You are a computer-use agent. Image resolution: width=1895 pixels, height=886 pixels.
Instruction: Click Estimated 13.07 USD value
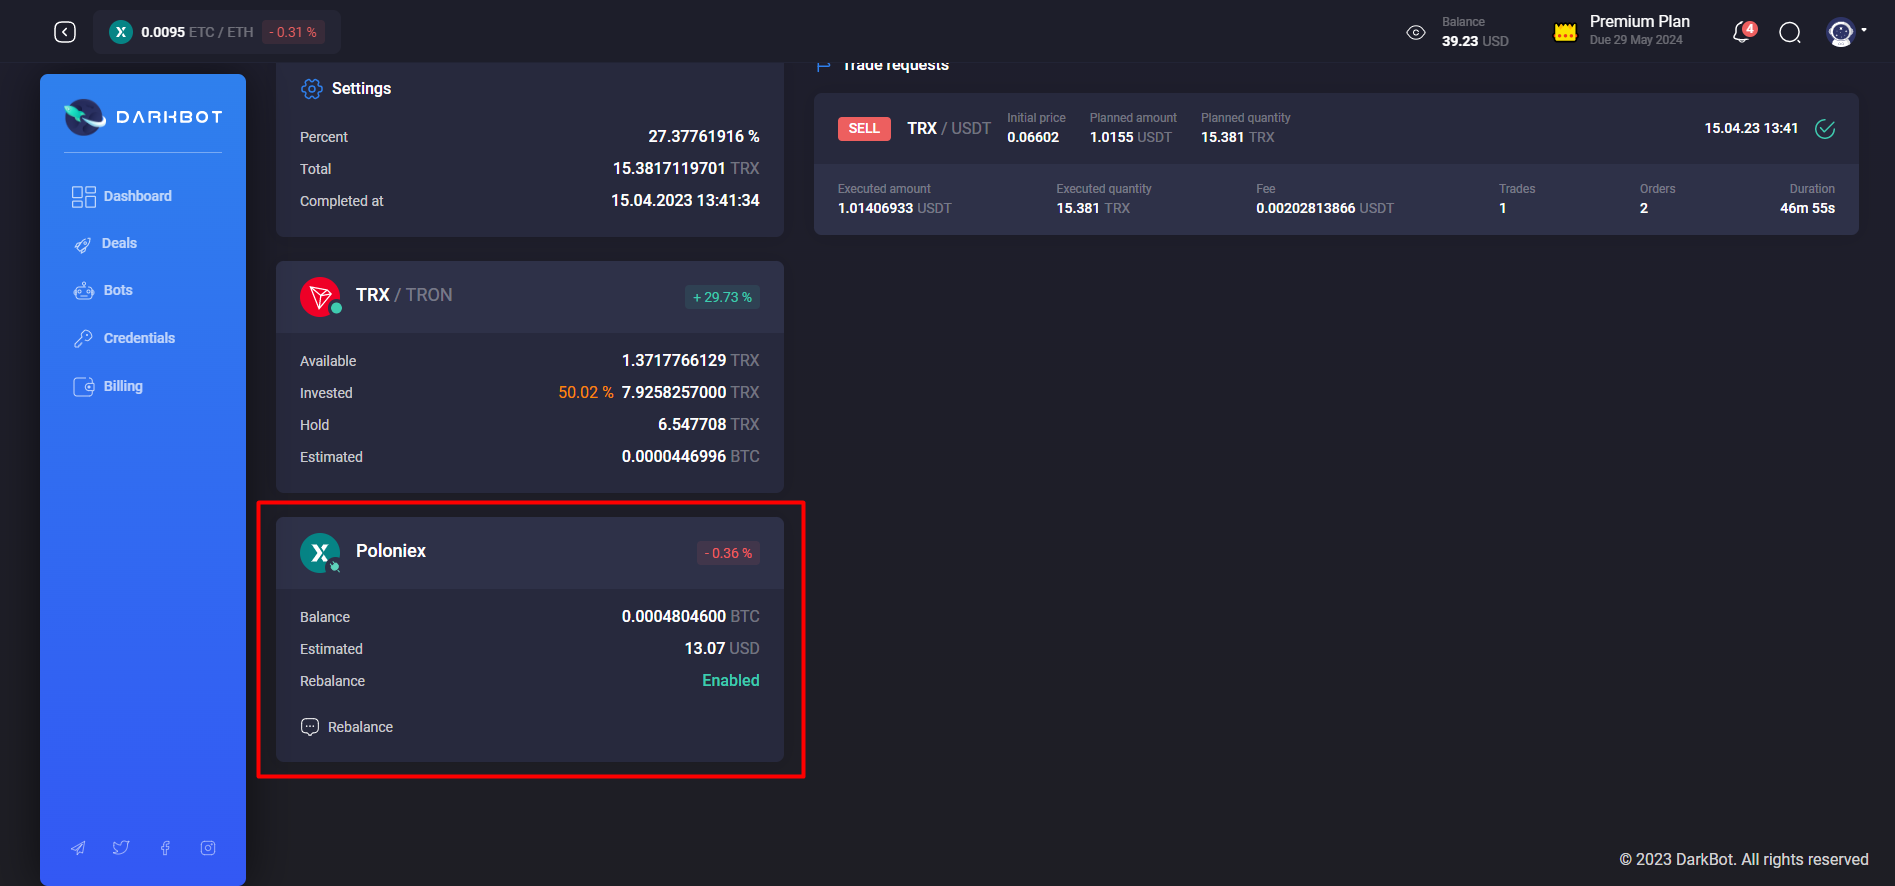722,648
